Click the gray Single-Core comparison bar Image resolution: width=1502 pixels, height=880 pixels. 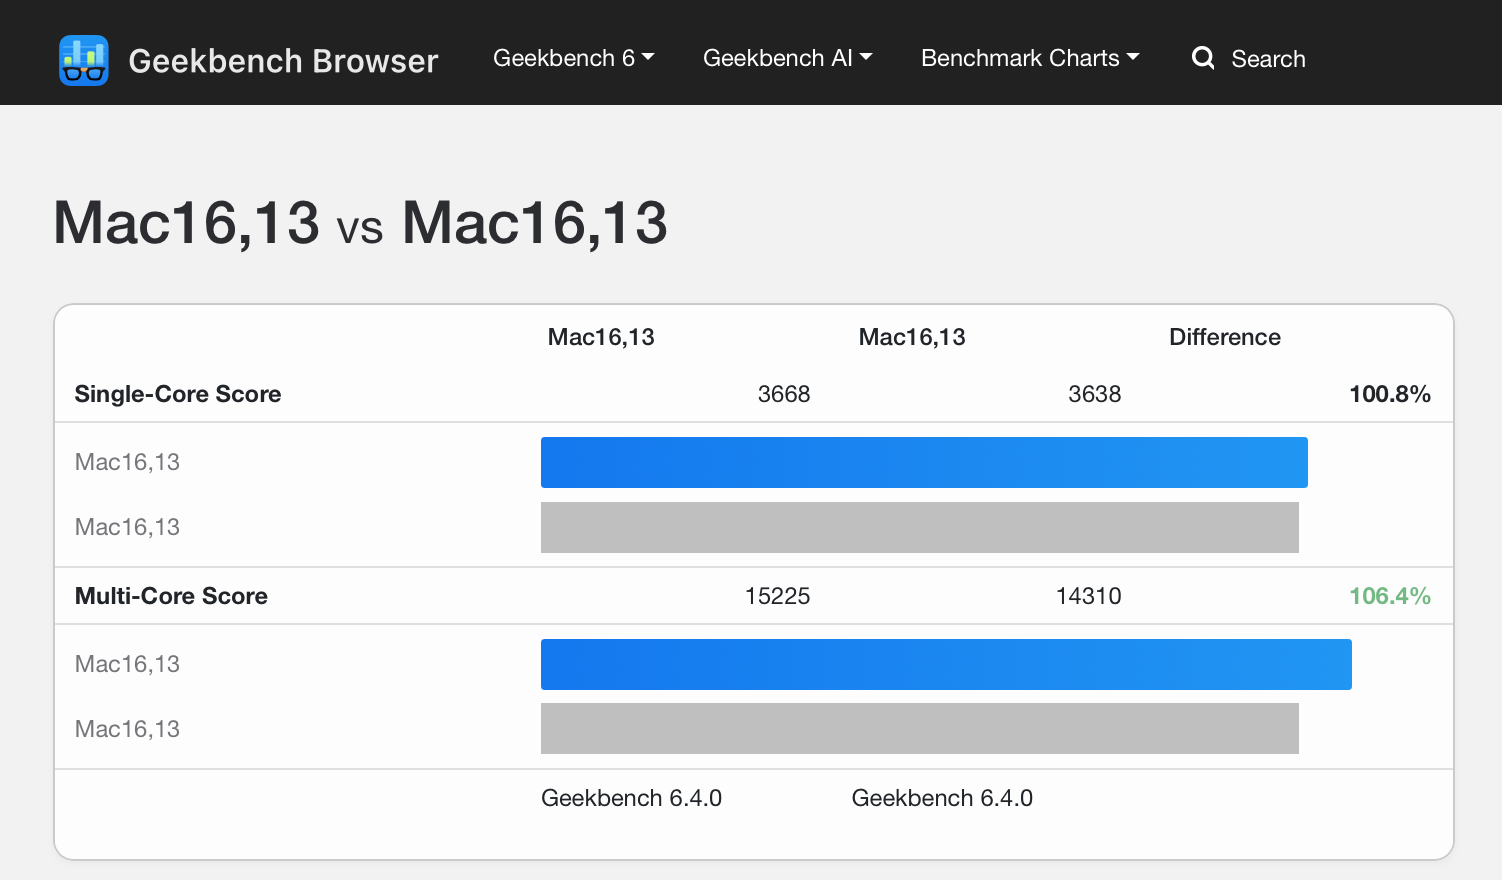[x=919, y=527]
